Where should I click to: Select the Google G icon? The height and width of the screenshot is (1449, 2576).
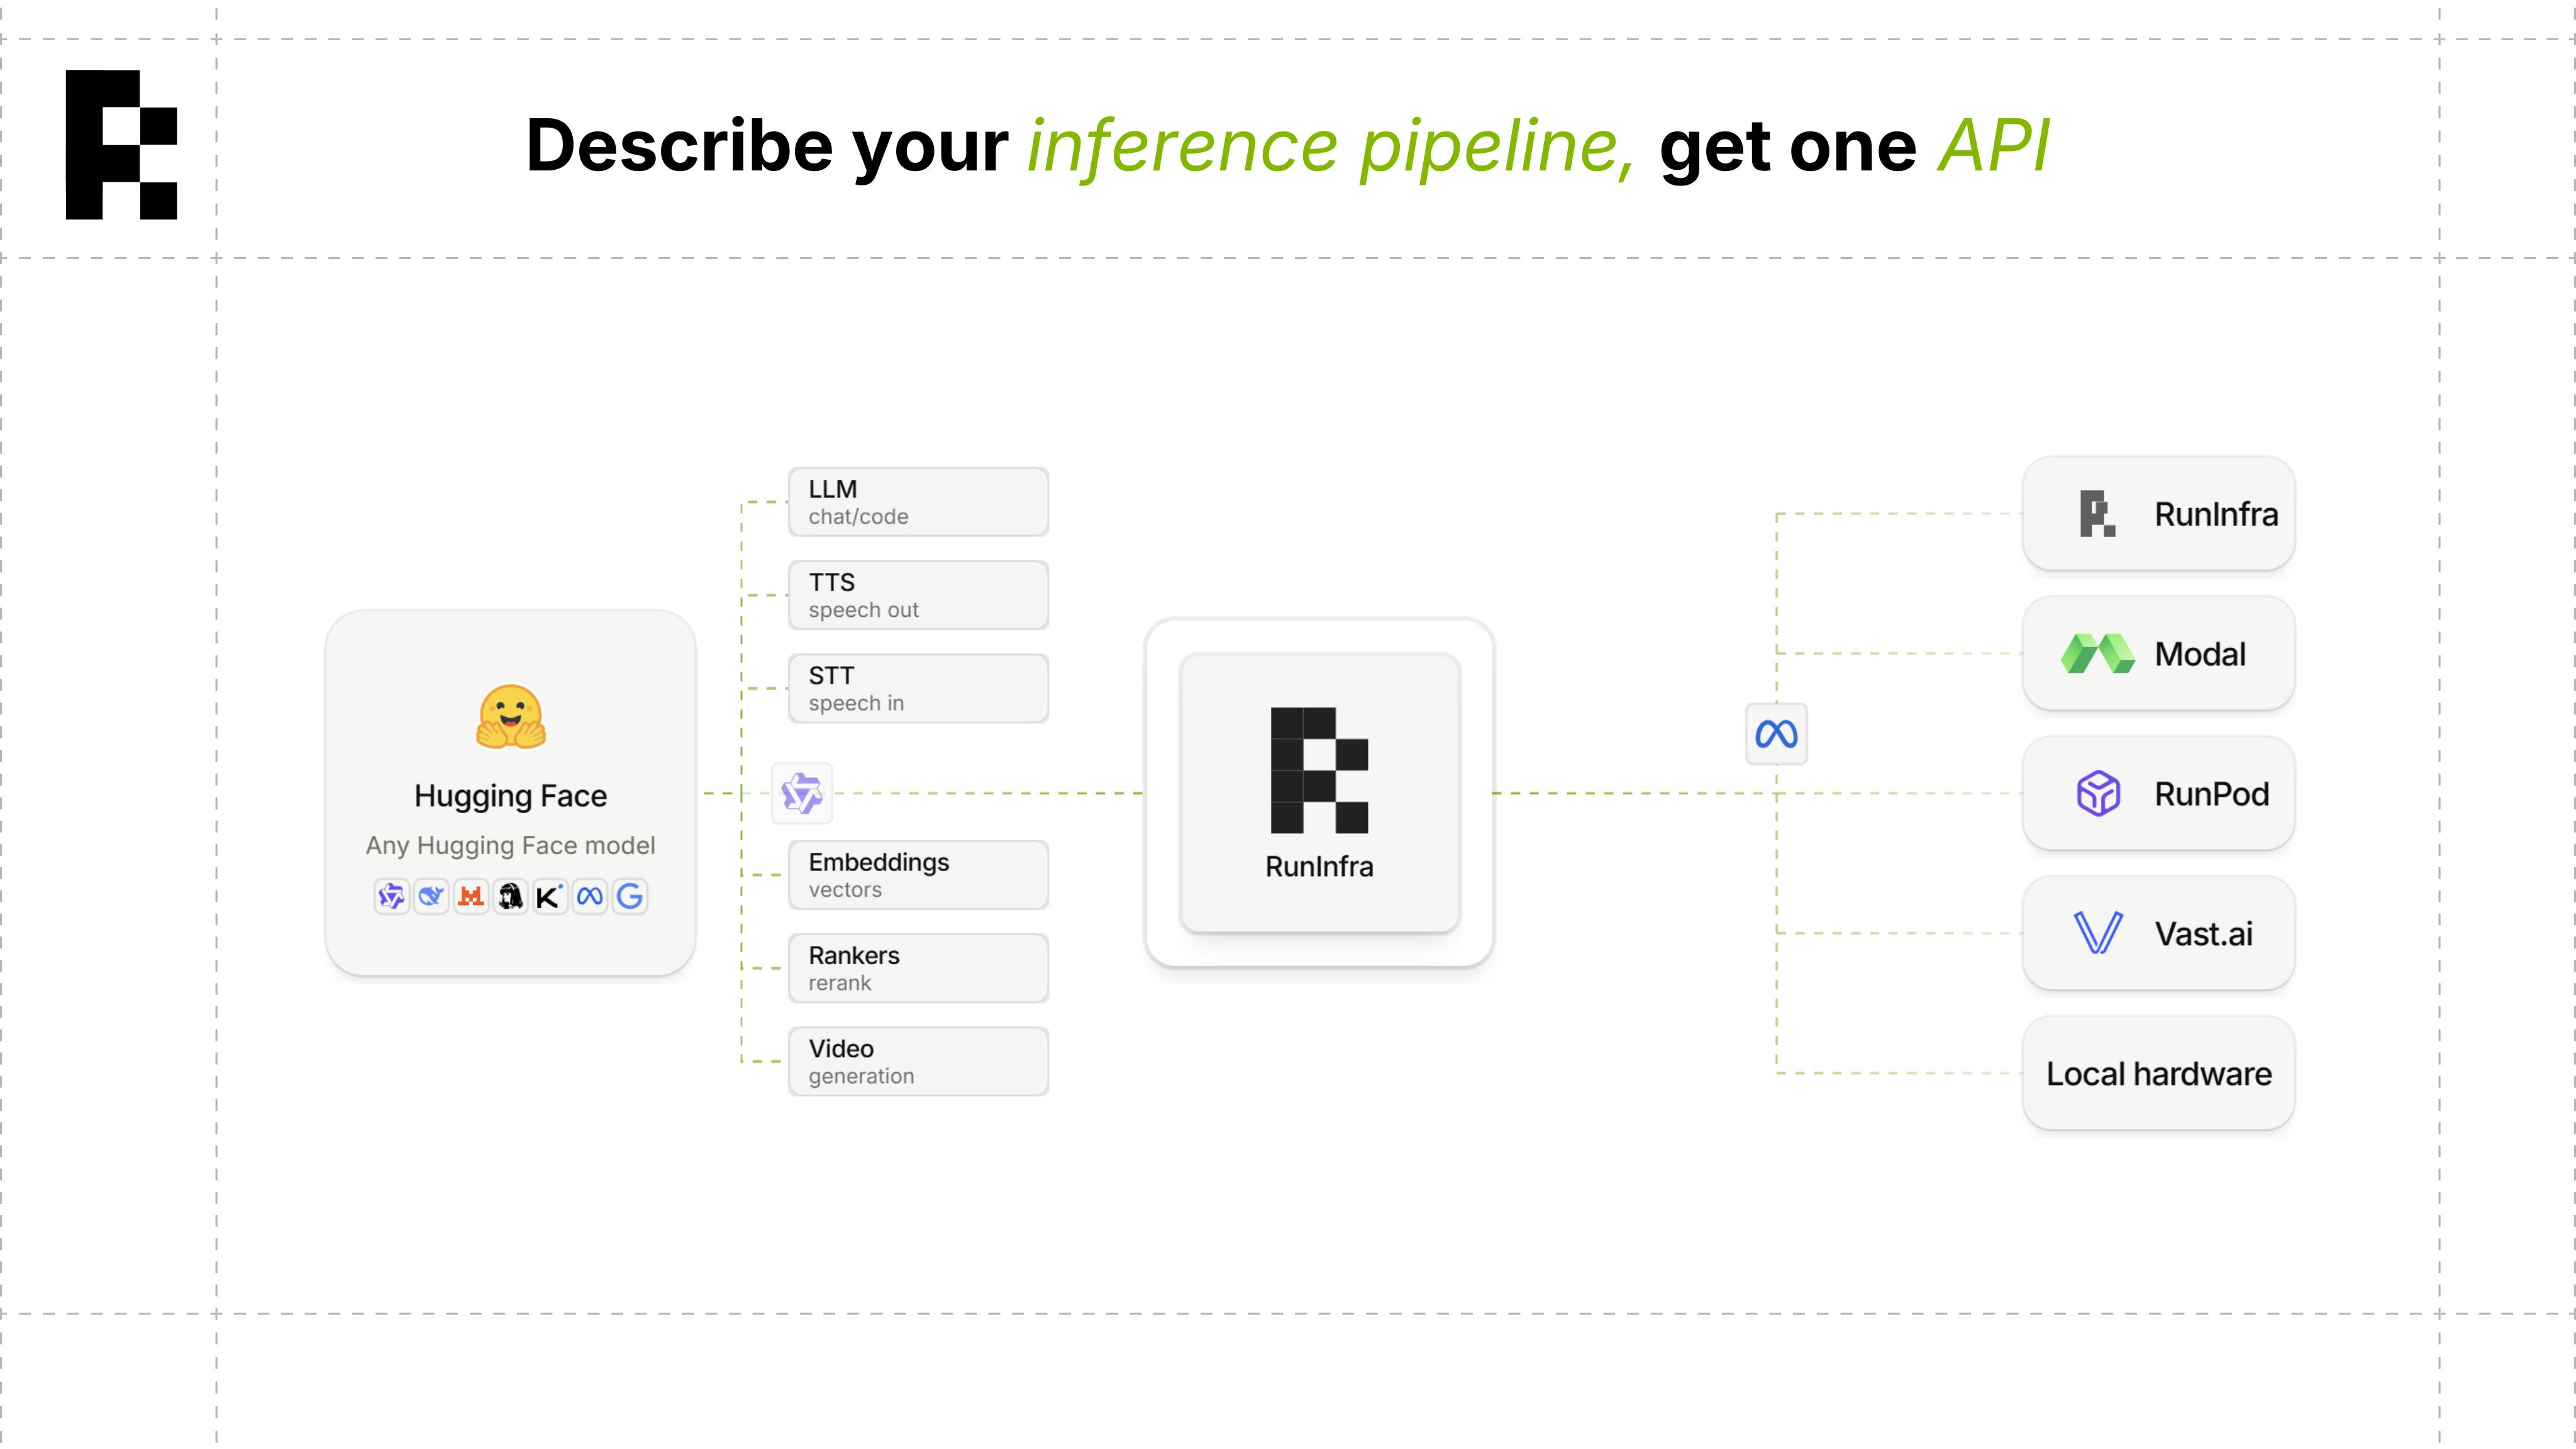(630, 896)
